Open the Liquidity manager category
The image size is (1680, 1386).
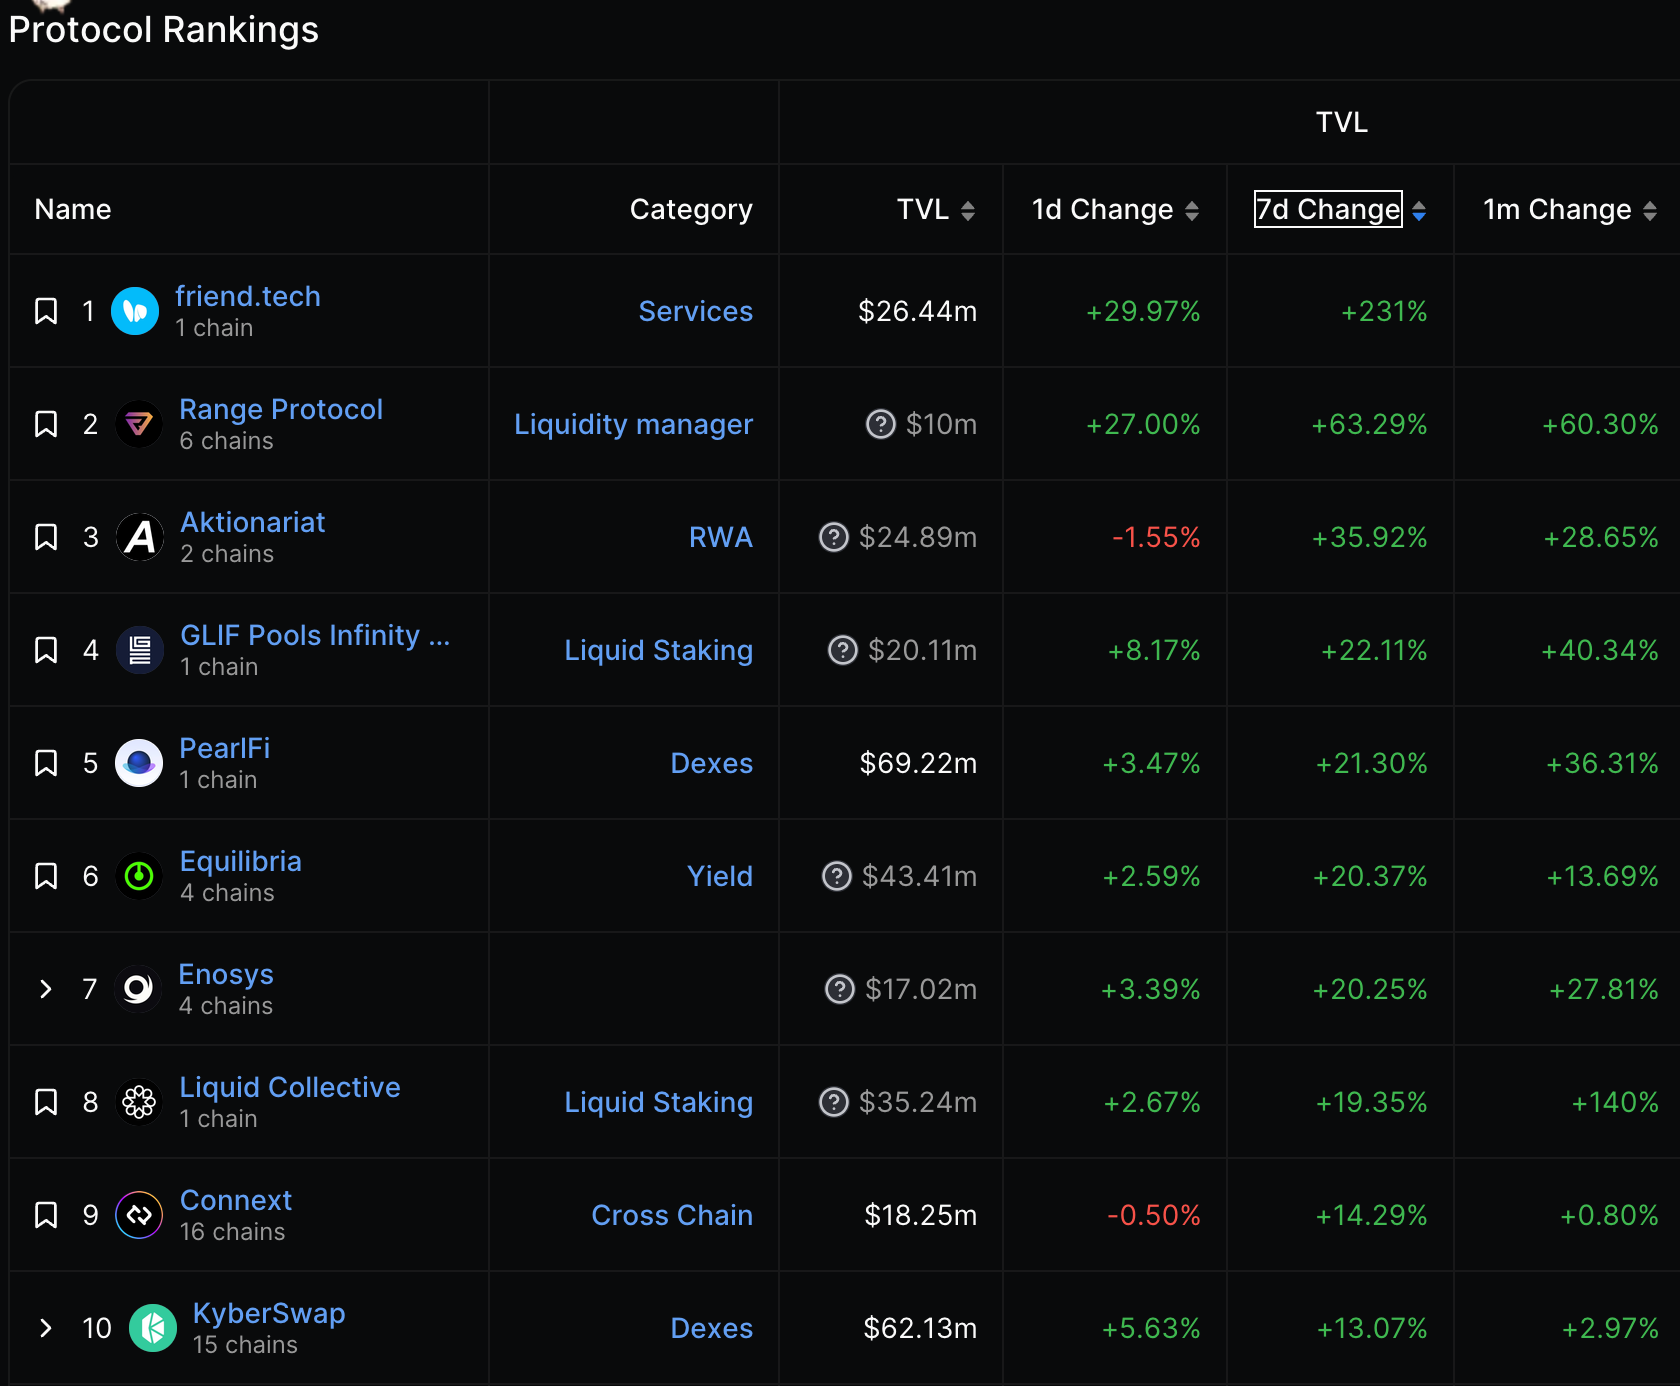633,424
